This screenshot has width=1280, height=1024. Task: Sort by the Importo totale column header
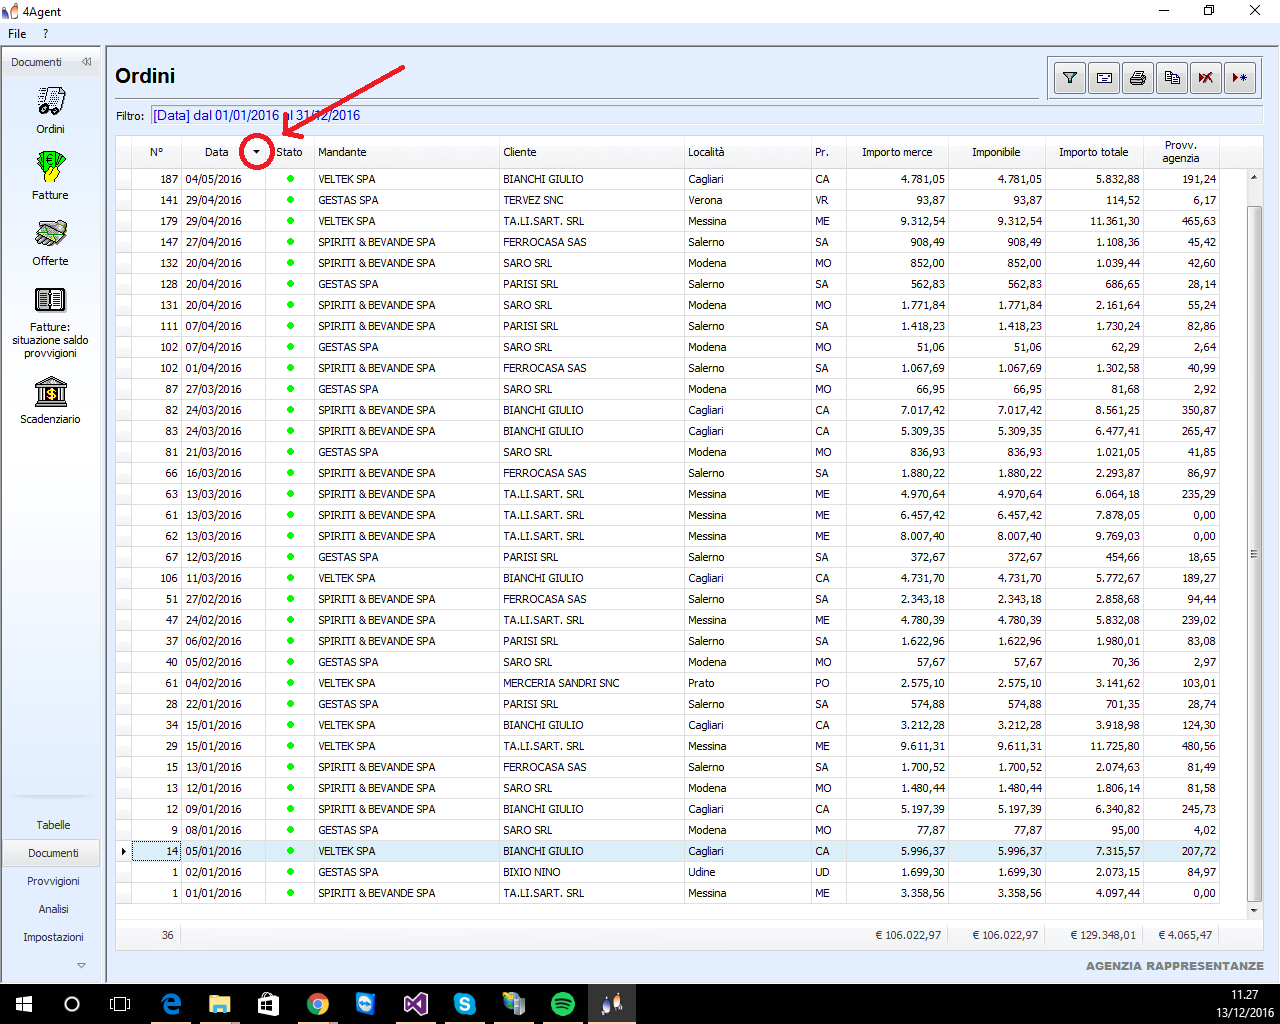pyautogui.click(x=1093, y=152)
